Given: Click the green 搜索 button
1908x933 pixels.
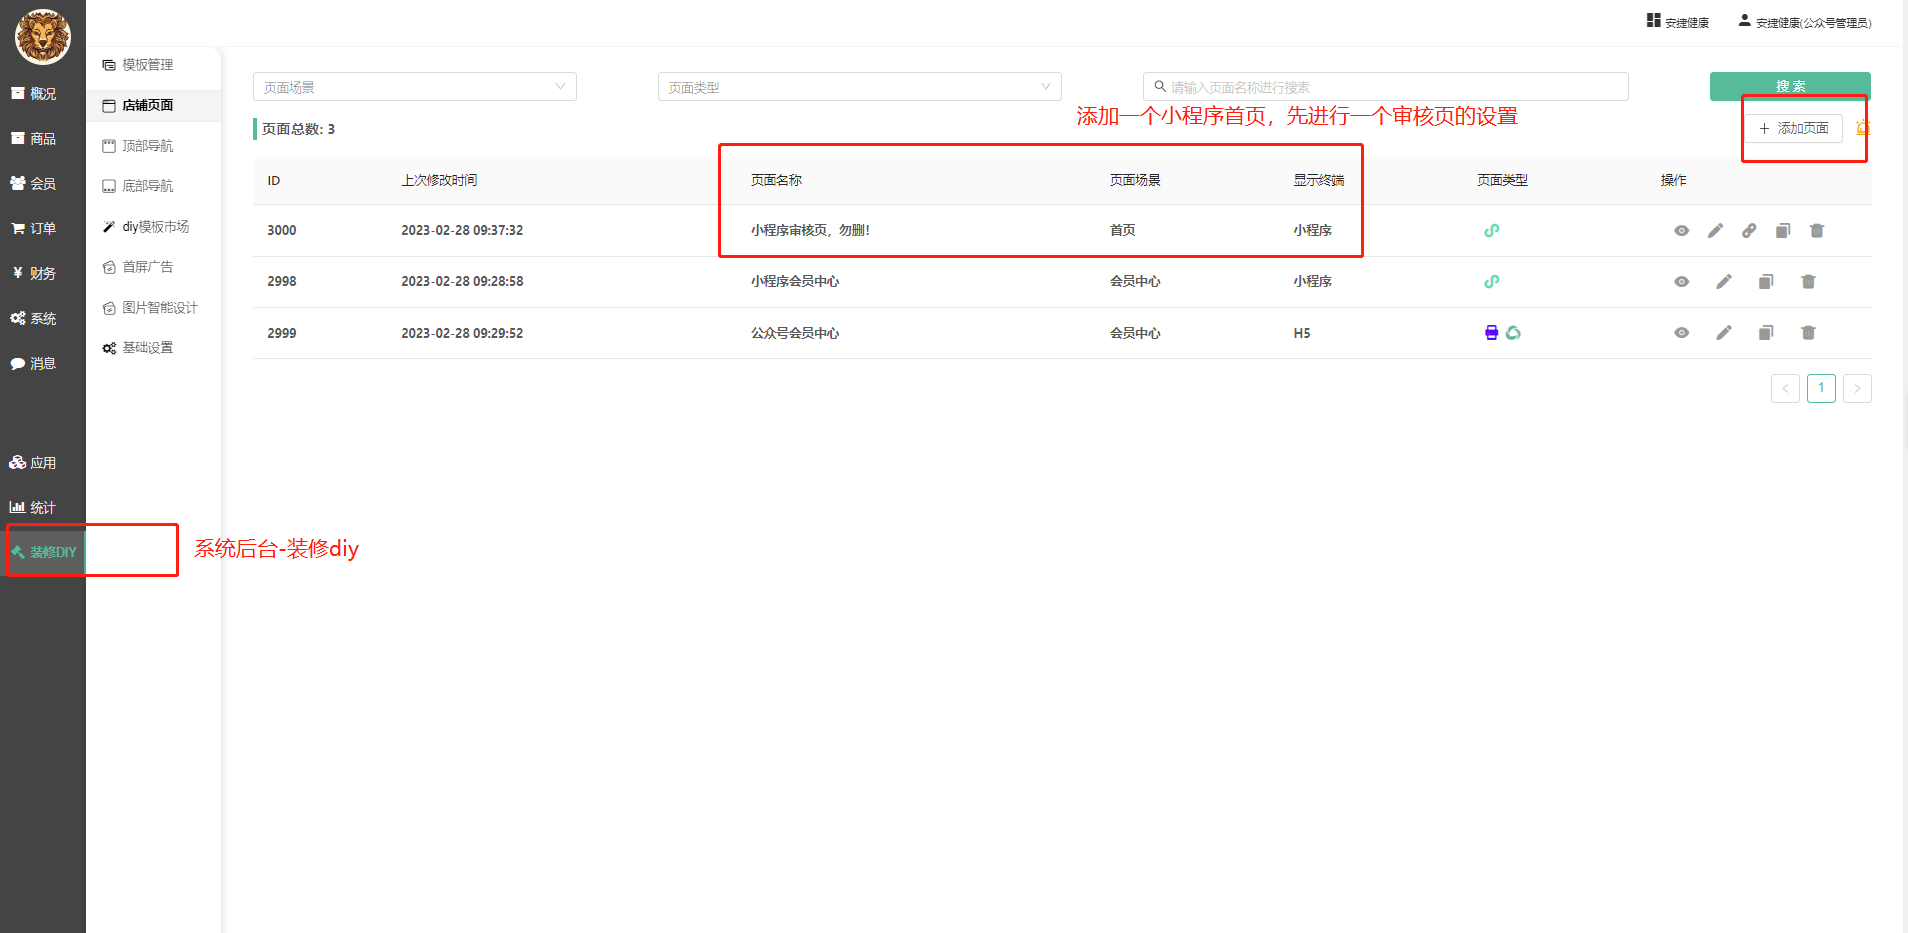Looking at the screenshot, I should [1789, 86].
